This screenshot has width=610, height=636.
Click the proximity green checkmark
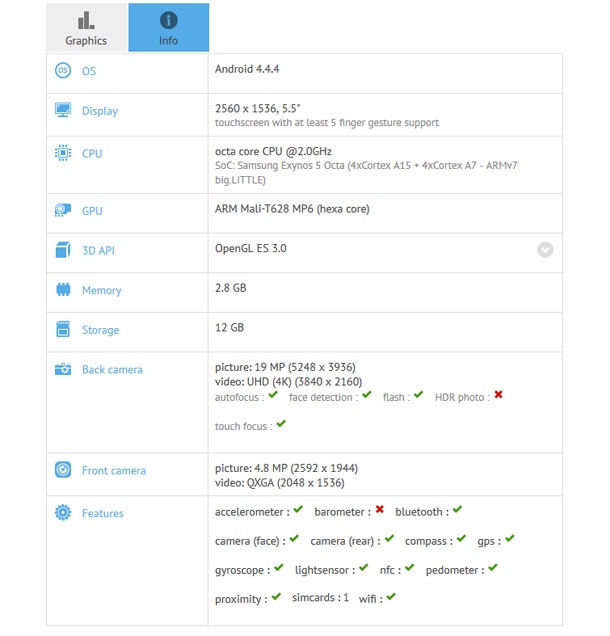click(x=276, y=597)
